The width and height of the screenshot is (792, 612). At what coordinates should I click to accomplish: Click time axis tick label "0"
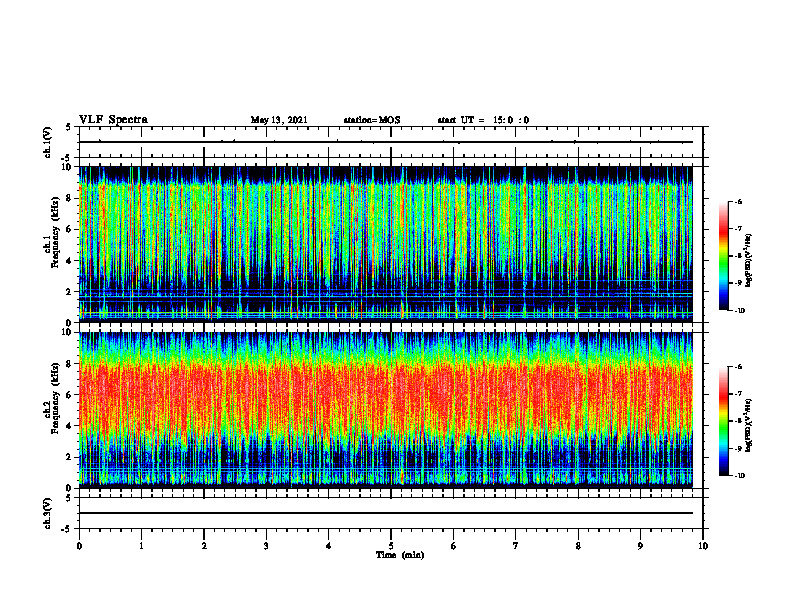[x=79, y=546]
